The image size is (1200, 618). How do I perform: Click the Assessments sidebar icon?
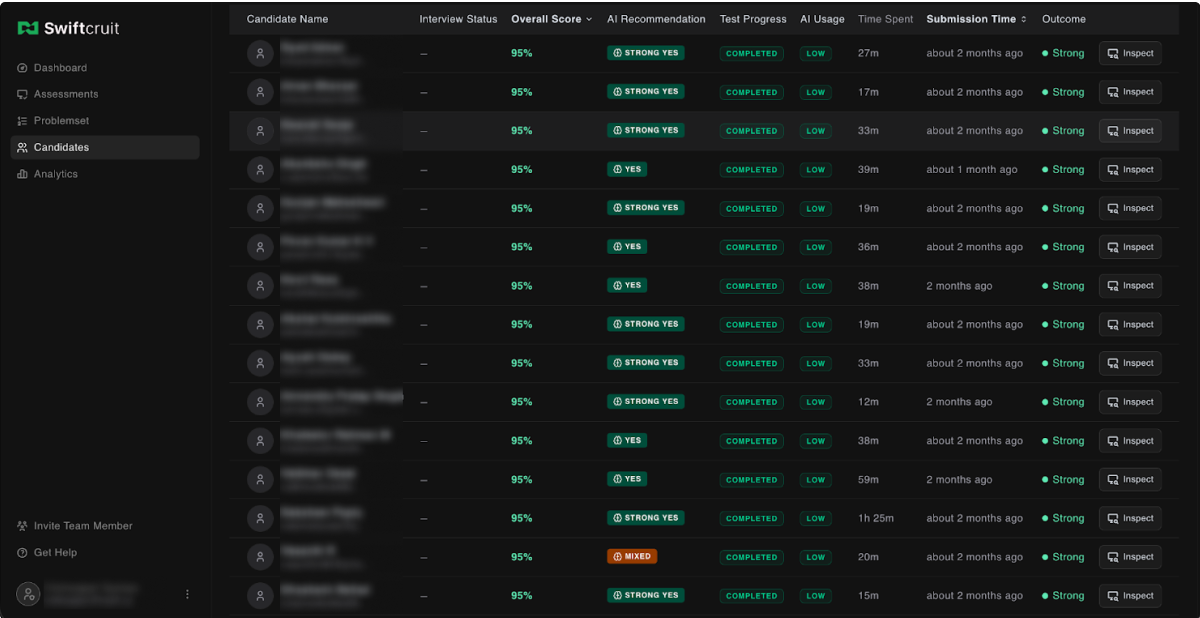pos(23,94)
